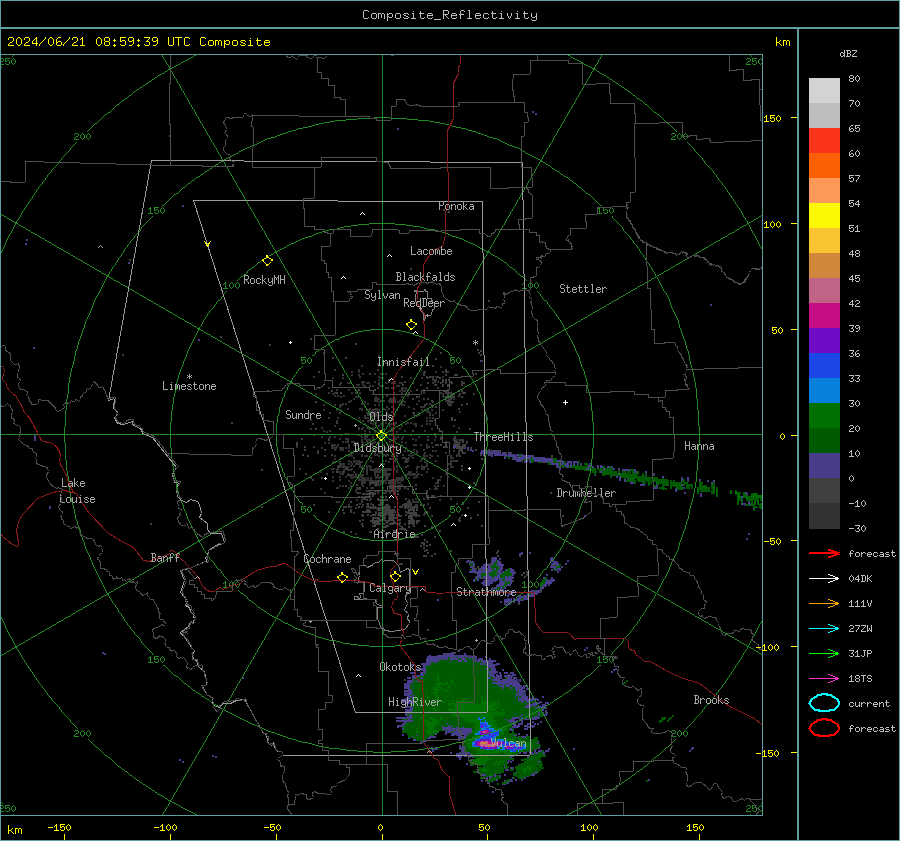This screenshot has width=900, height=841.
Task: Click the light gray 80 dBZ swatch
Action: 824,91
